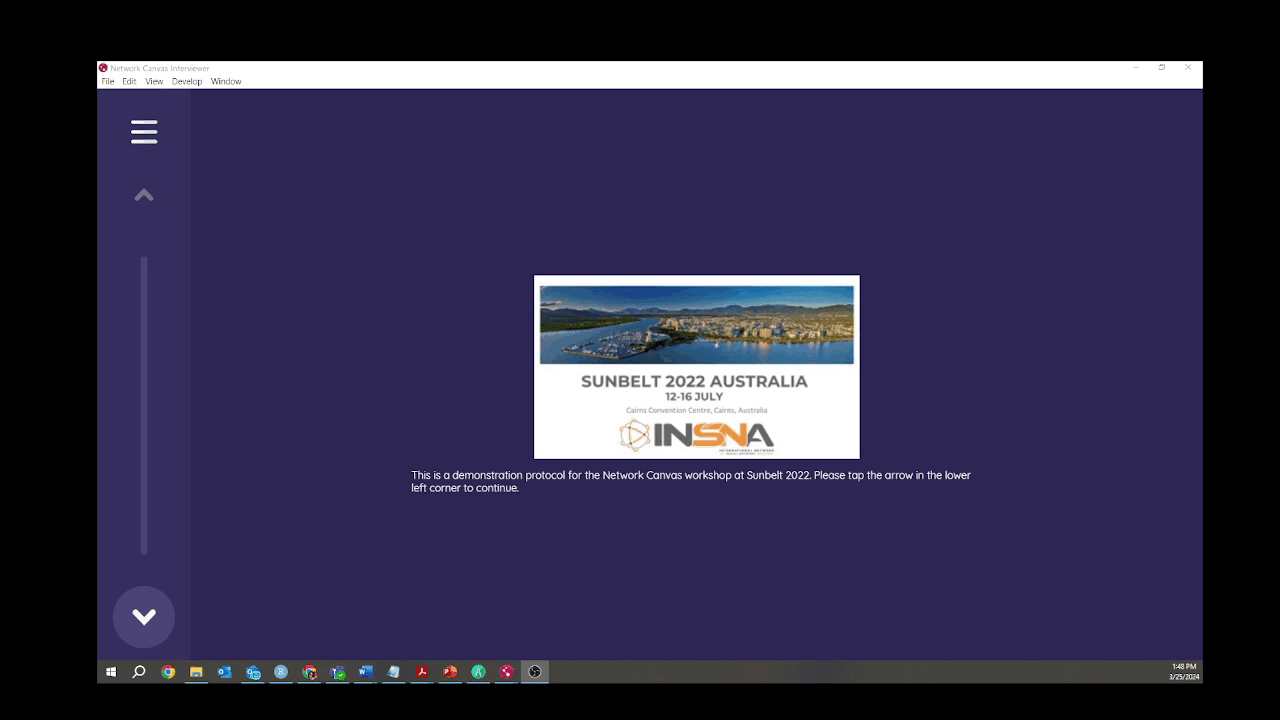Open the hamburger menu in the sidebar
This screenshot has height=720, width=1280.
coord(144,132)
